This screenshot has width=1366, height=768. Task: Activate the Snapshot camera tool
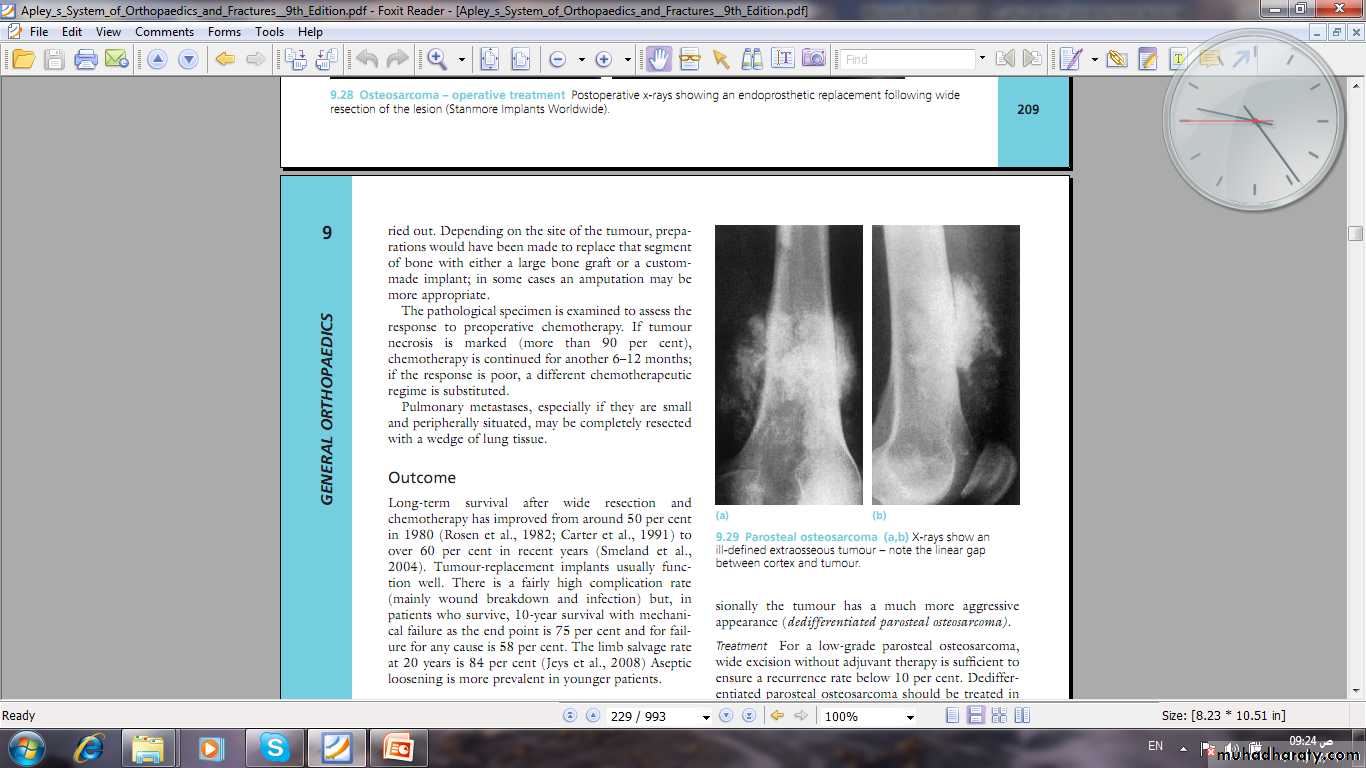click(814, 59)
